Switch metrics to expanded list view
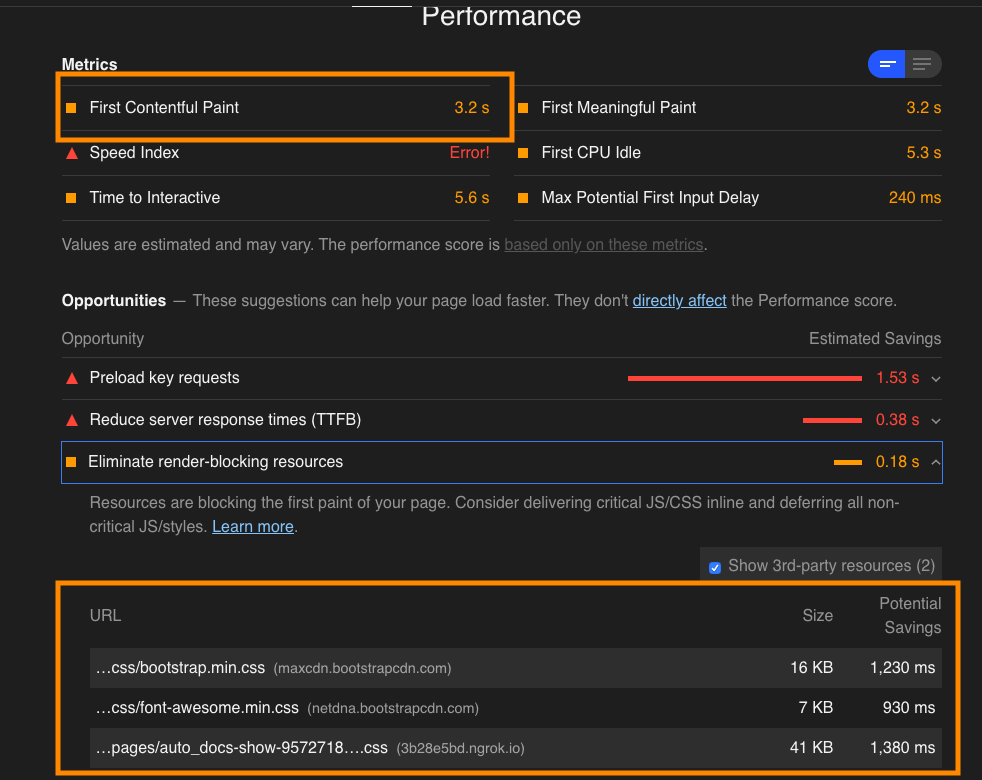The image size is (982, 780). [x=922, y=65]
